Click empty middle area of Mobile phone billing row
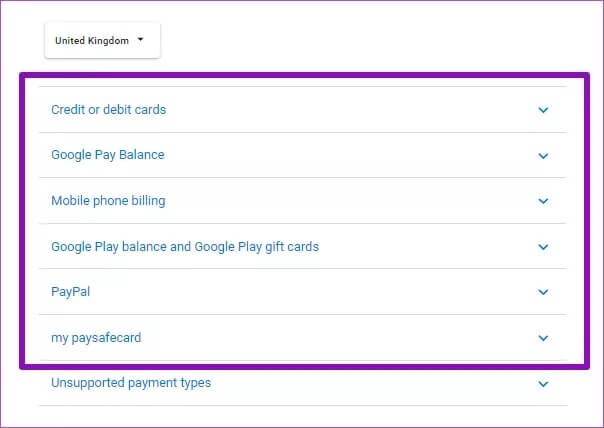 [x=350, y=201]
